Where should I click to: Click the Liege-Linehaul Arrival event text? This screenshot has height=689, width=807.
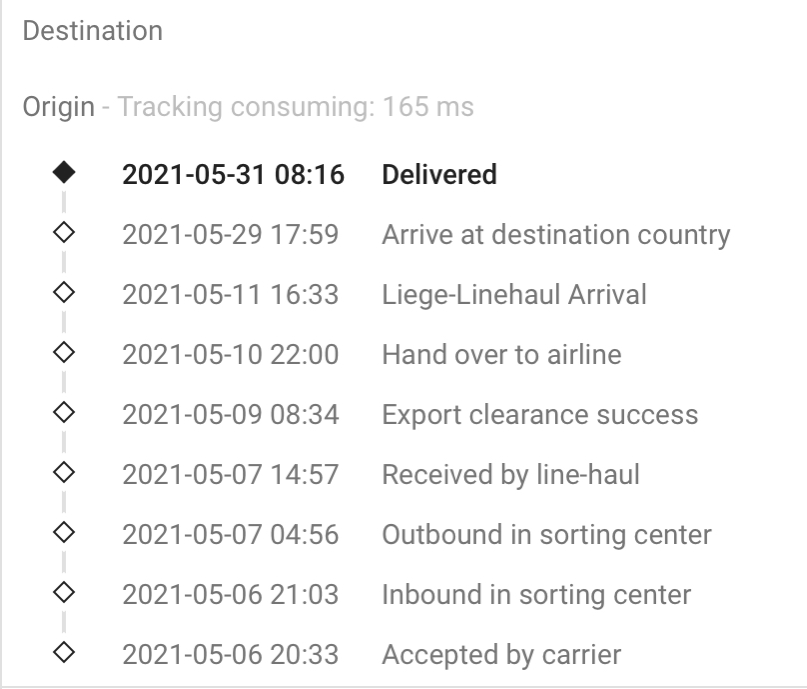click(x=514, y=295)
